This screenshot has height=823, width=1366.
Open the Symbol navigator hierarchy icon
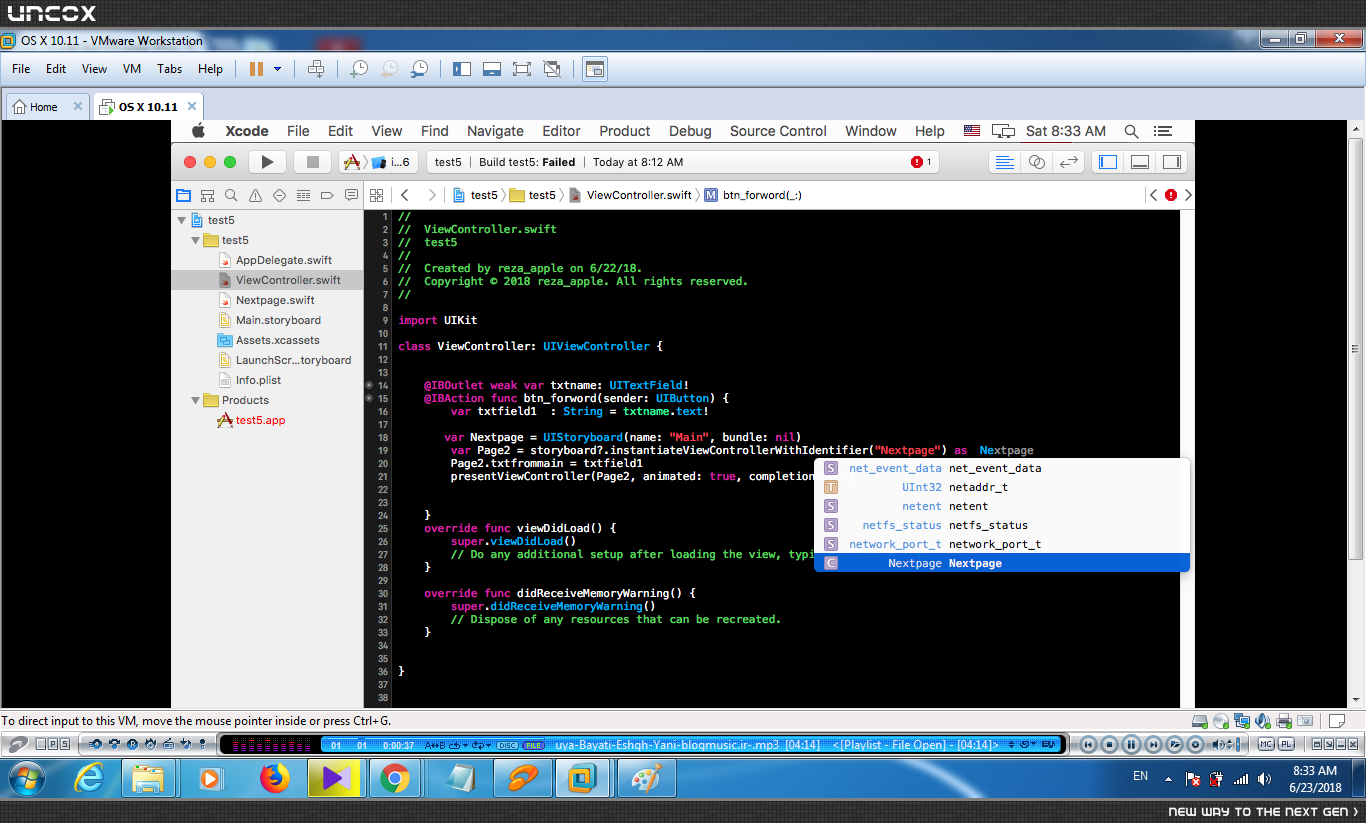pyautogui.click(x=207, y=195)
